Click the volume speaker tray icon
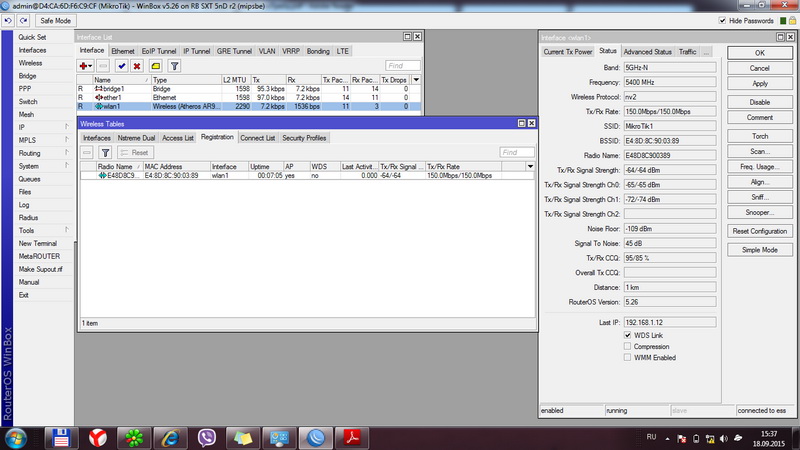Screen dimensions: 800x450 [723, 439]
